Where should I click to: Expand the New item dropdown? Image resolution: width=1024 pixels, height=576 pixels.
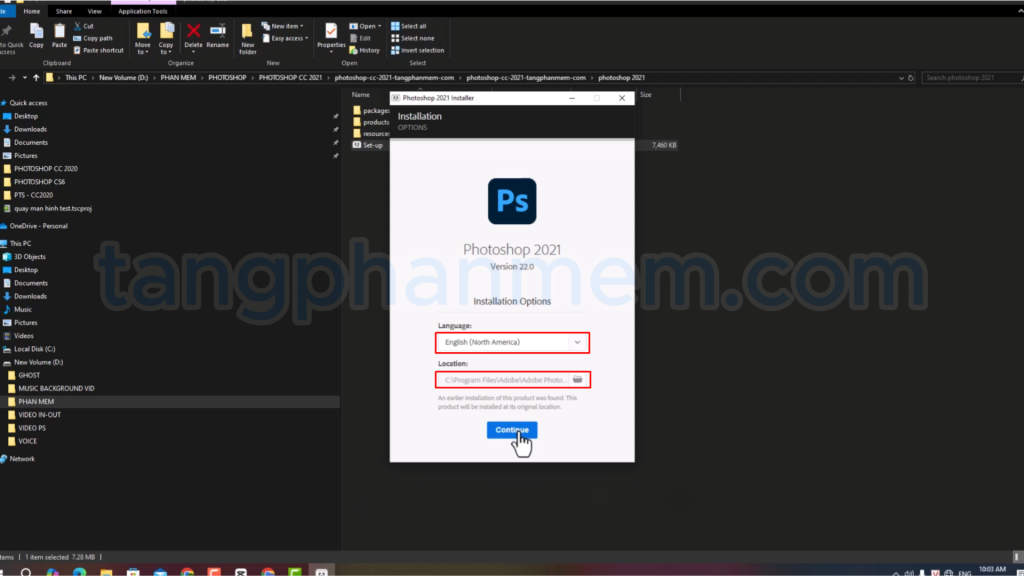286,26
